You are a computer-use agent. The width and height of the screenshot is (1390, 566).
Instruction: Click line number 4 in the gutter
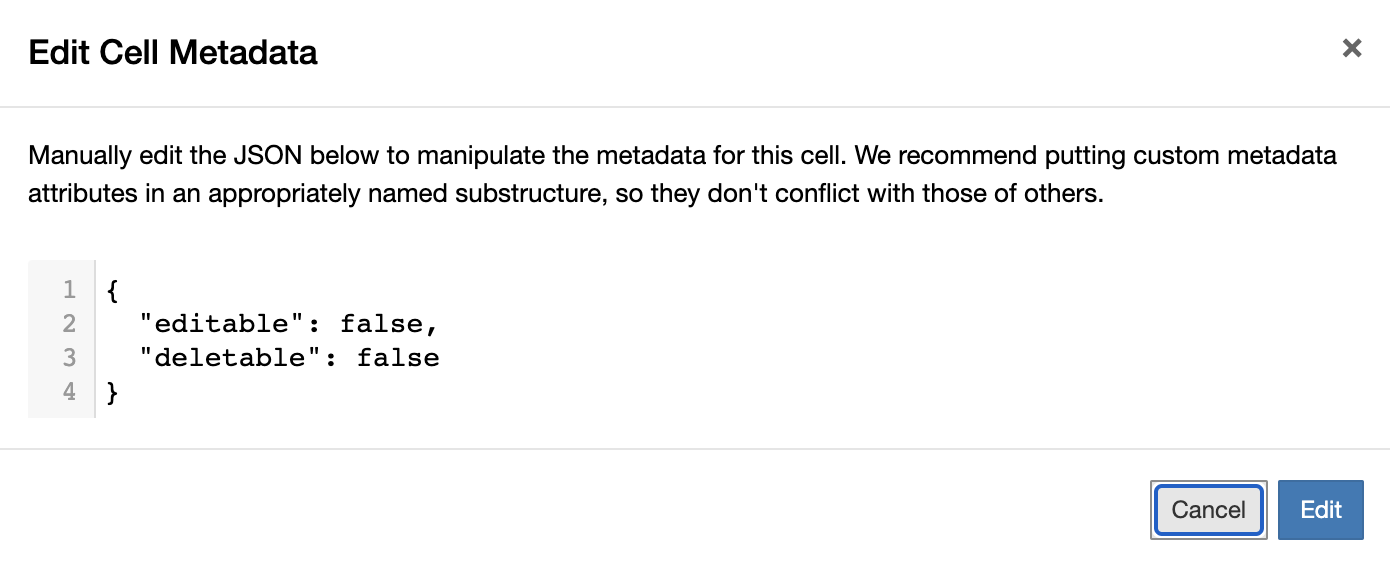69,392
